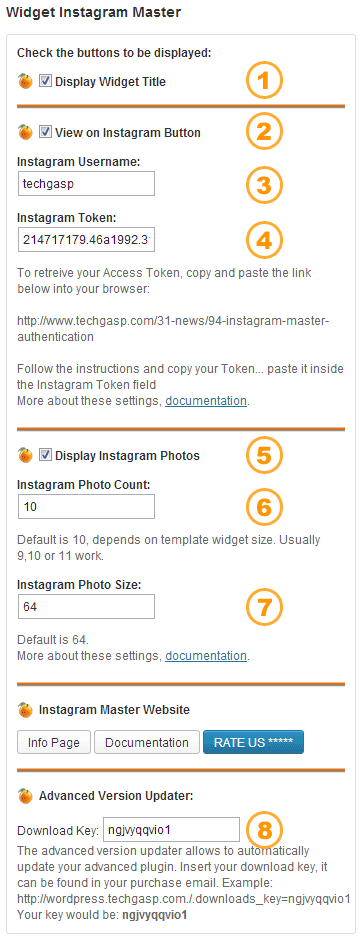Click the circled number 8 marker
362x937 pixels.
click(x=265, y=829)
